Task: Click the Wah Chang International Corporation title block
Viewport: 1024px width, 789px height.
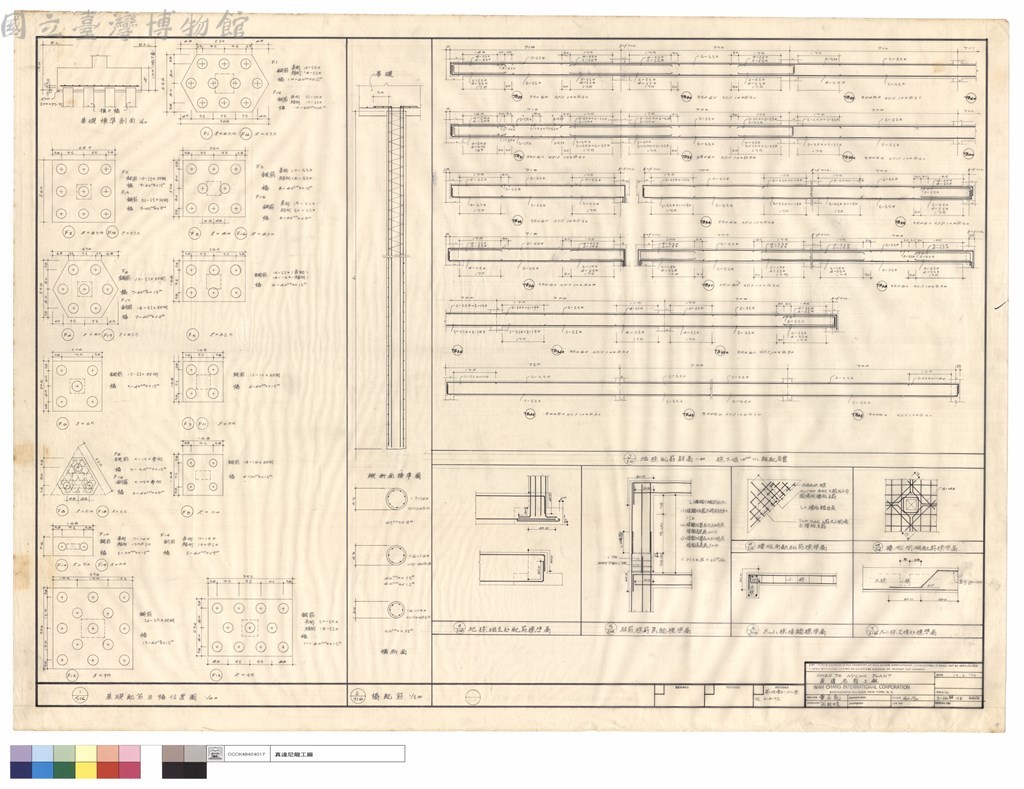Action: point(894,684)
